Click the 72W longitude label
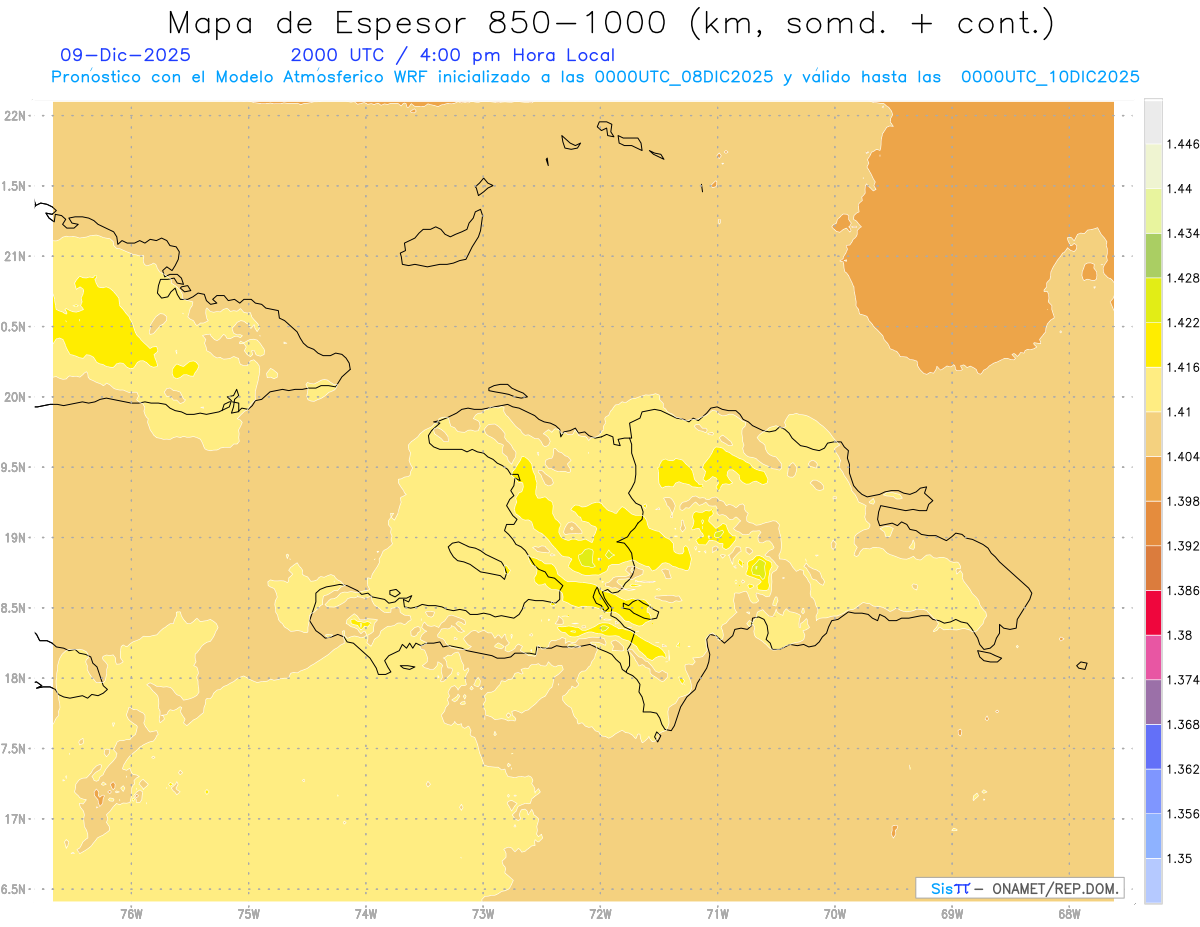The width and height of the screenshot is (1200, 927). (x=600, y=913)
